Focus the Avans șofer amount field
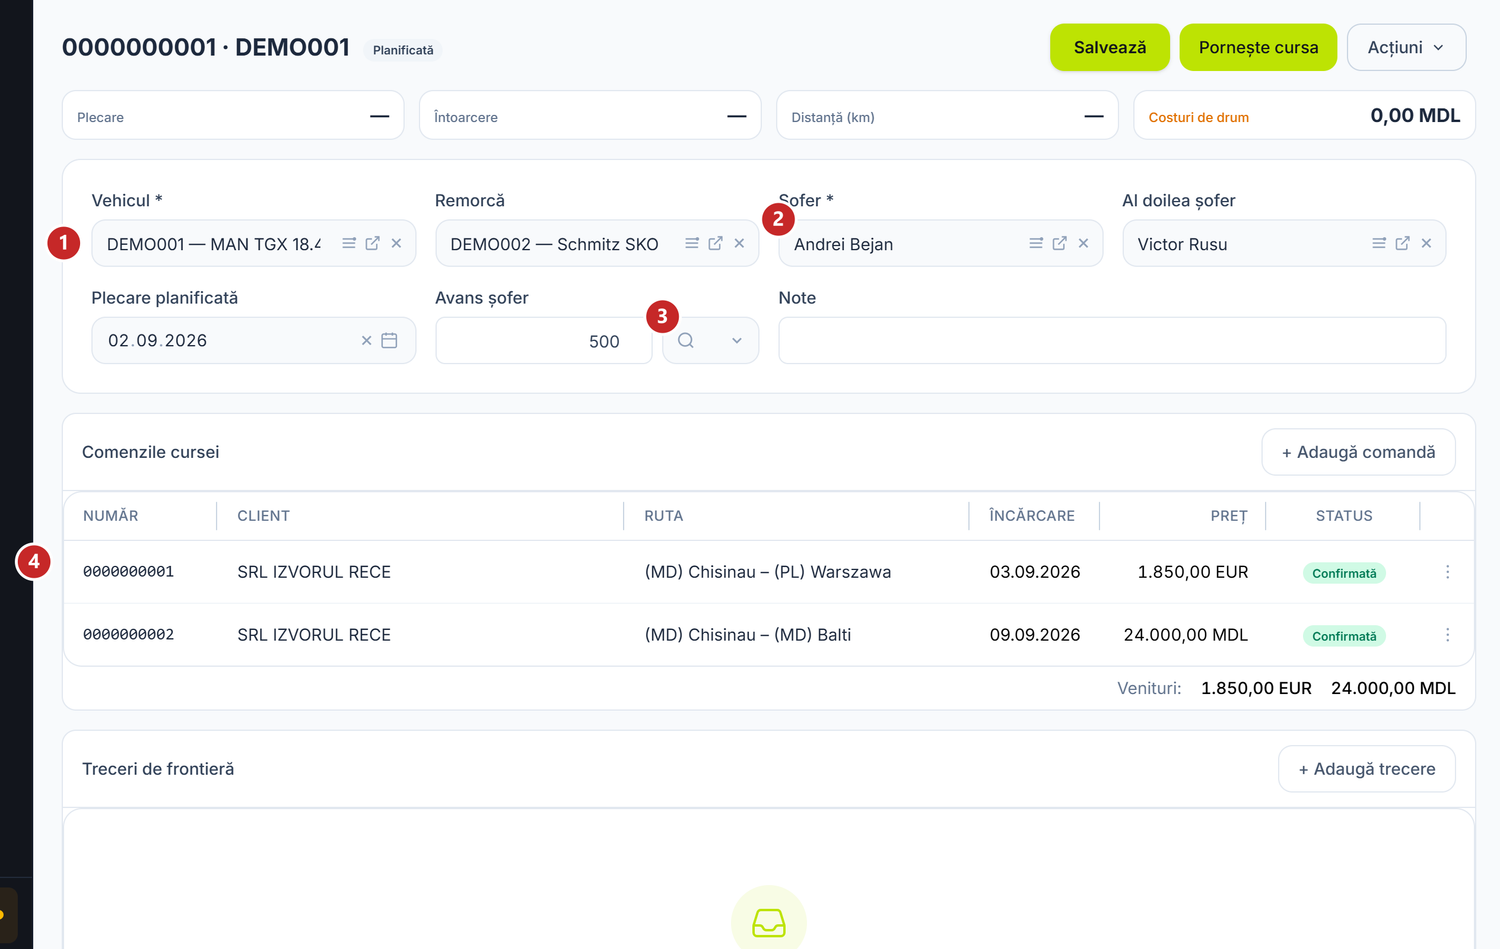The image size is (1500, 949). [544, 341]
